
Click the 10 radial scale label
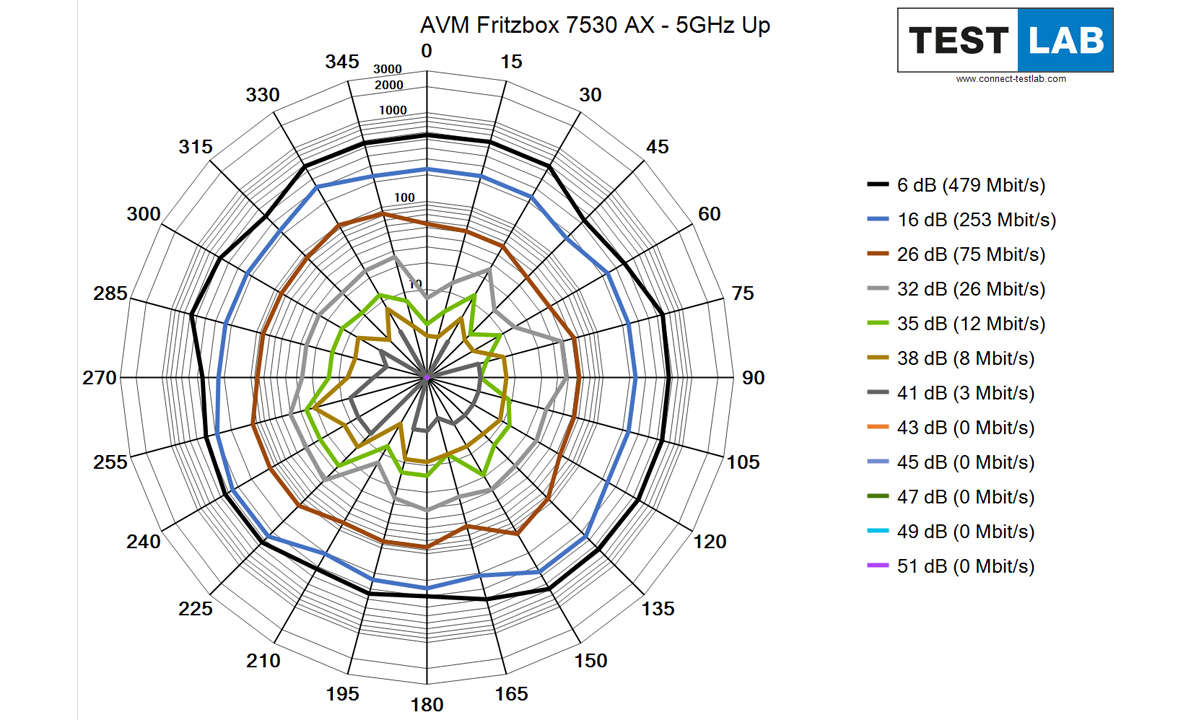415,284
